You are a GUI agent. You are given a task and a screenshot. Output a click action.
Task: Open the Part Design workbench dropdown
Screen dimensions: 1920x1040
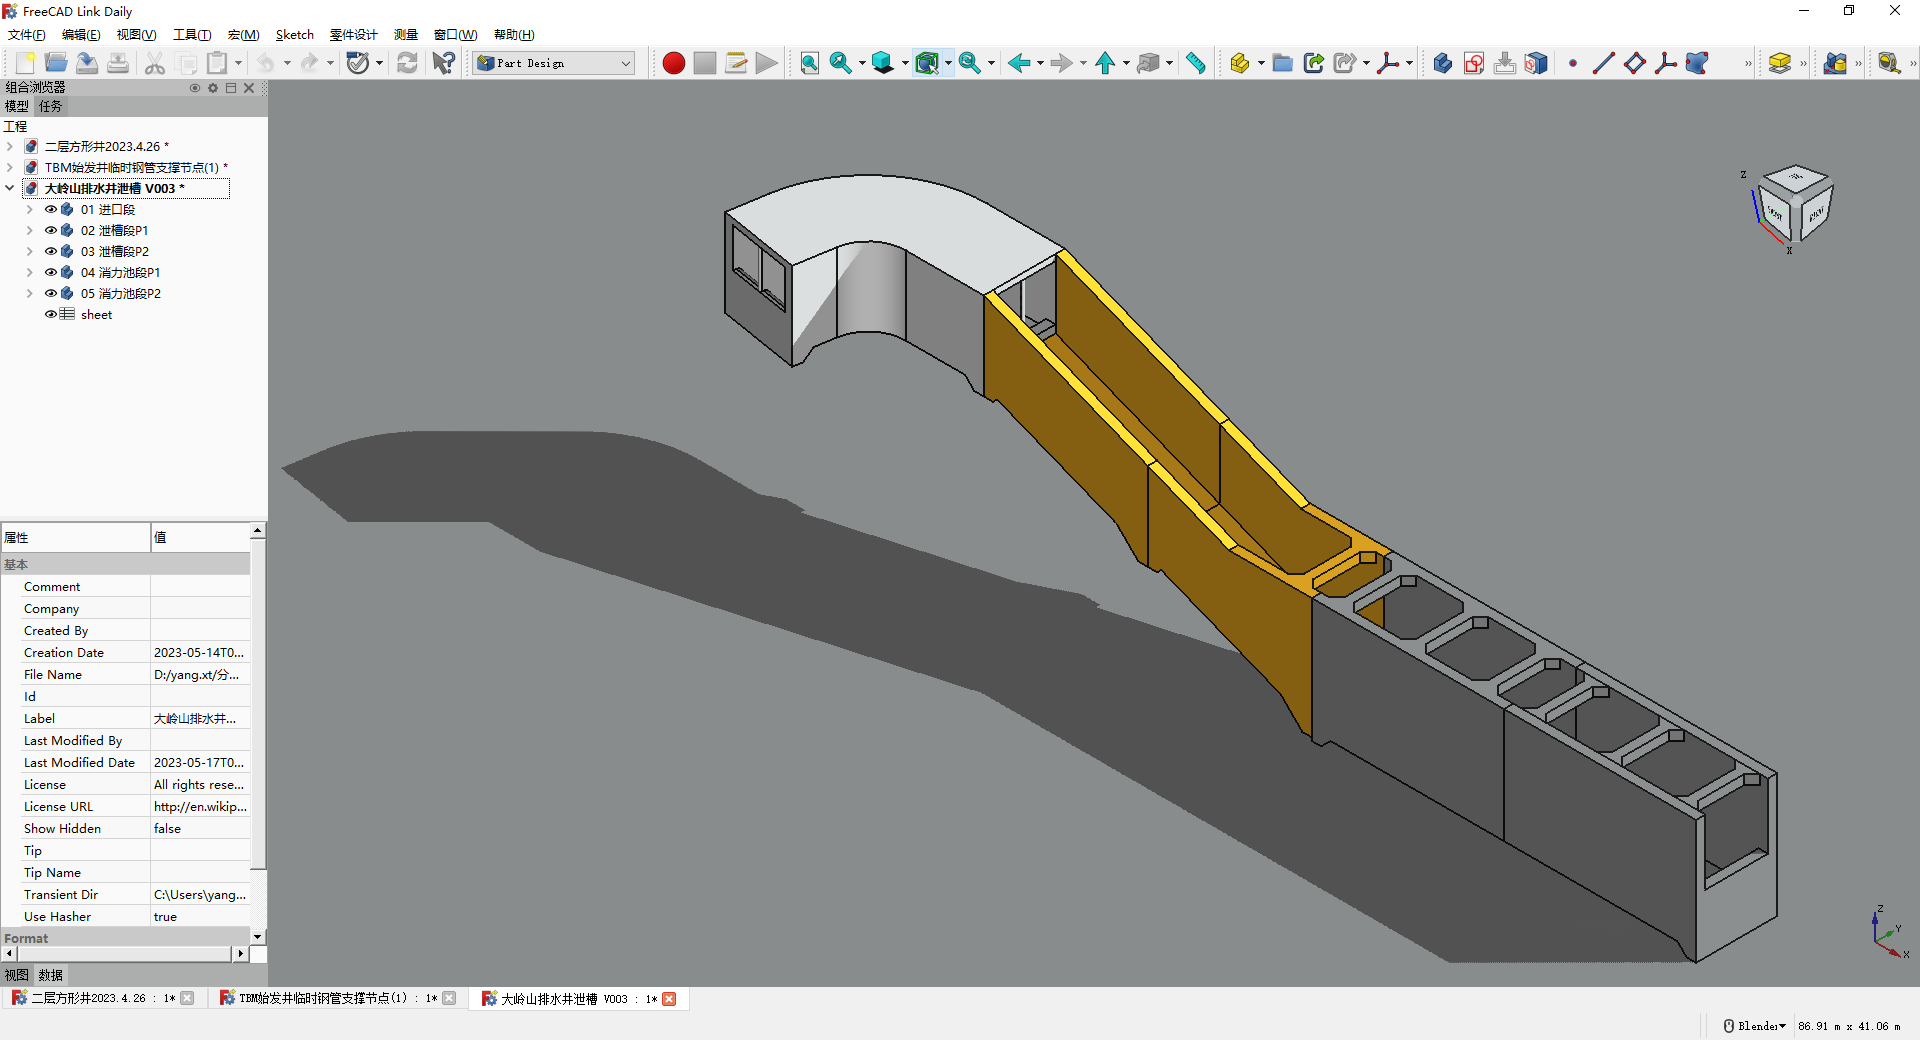click(555, 63)
